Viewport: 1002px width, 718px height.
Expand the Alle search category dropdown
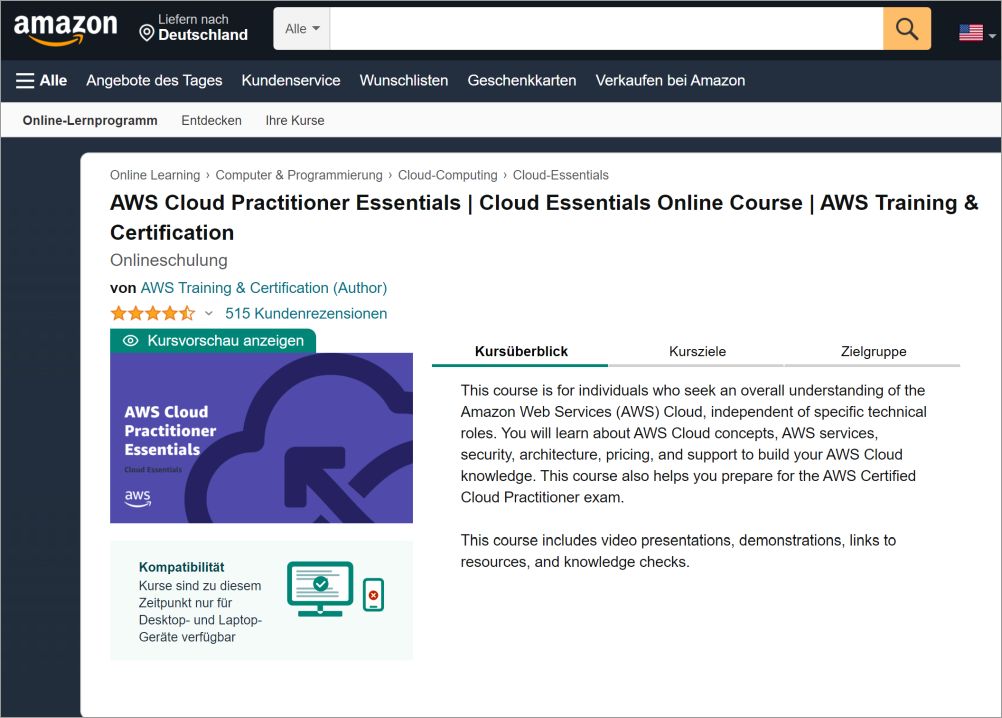point(302,29)
